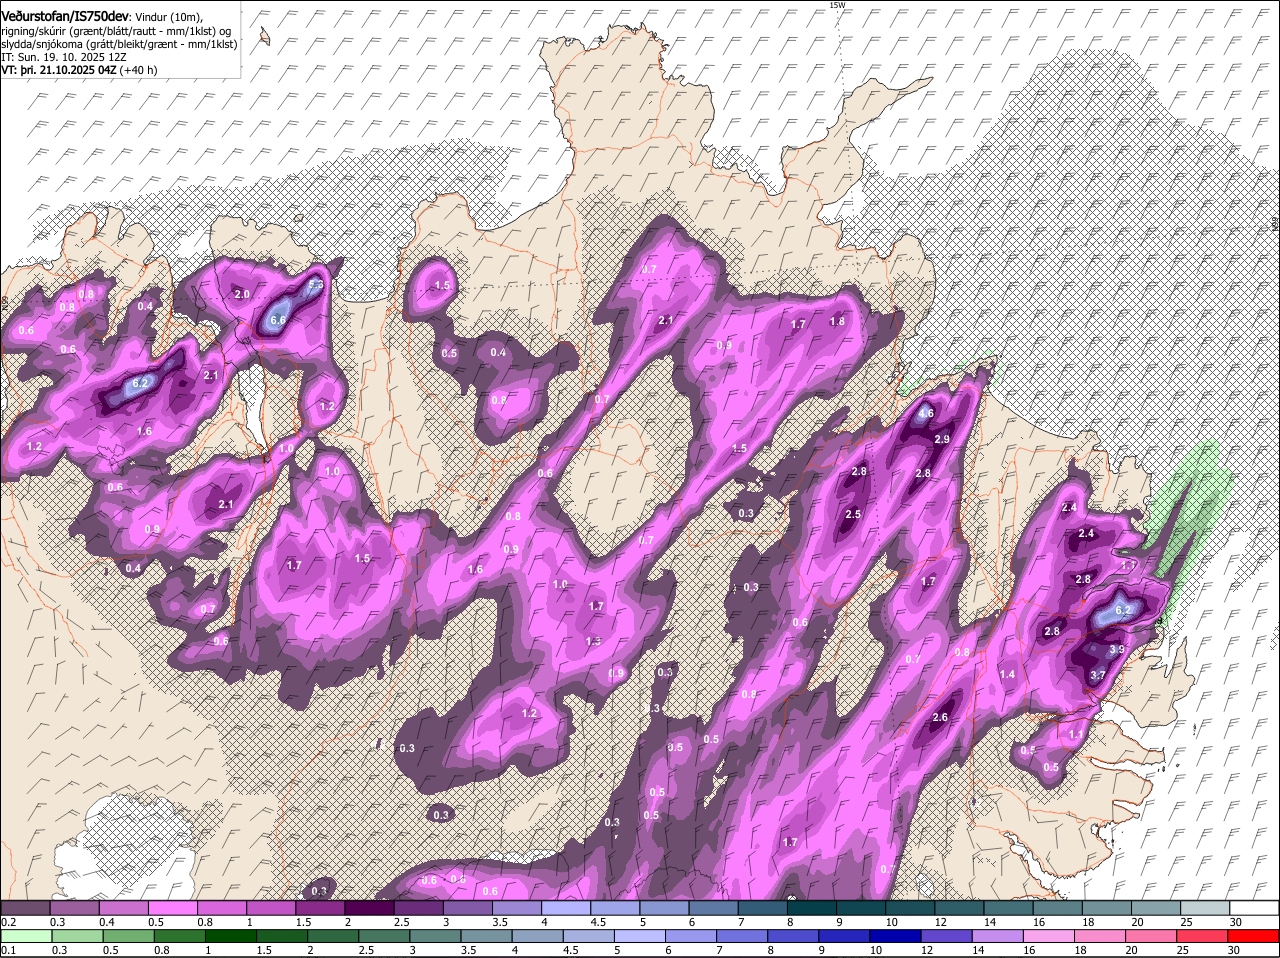Image resolution: width=1280 pixels, height=958 pixels.
Task: Click the 'IT: Sun. 19. 10. 2025 12Z' line
Action: tap(64, 58)
